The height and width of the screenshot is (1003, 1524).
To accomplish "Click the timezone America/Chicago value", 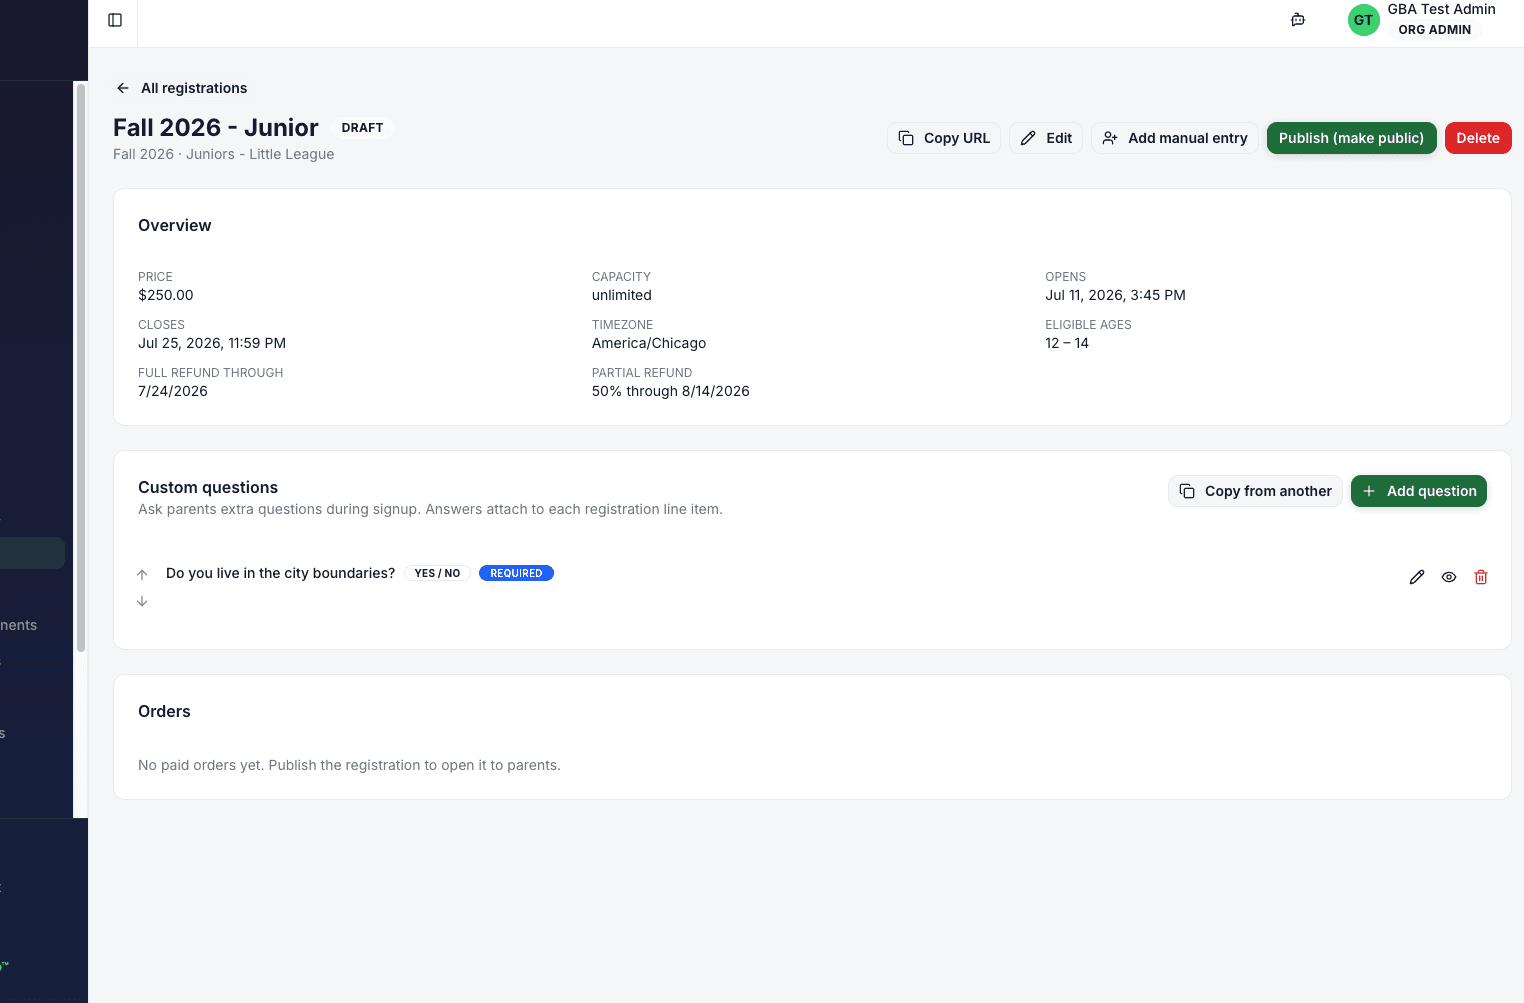I will point(649,343).
